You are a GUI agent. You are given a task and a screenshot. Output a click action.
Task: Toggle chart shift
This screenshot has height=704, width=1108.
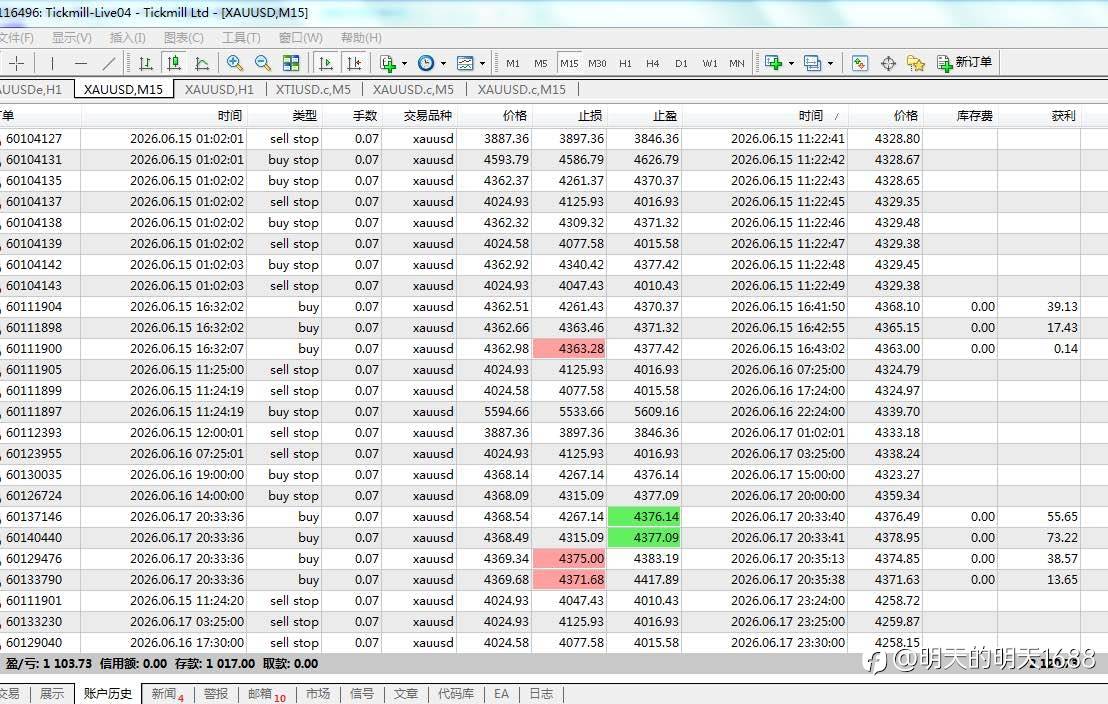tap(354, 63)
